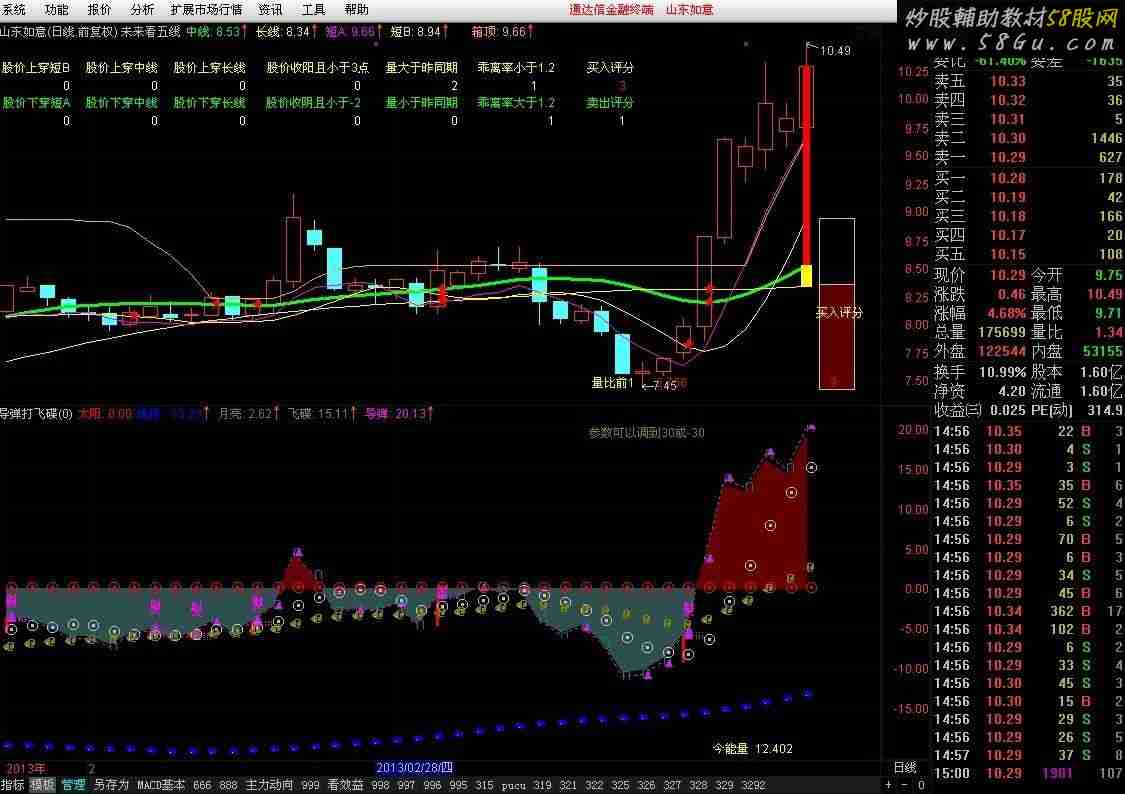Viewport: 1125px width, 794px height.
Task: Switch to the pucu template
Action: coord(514,785)
